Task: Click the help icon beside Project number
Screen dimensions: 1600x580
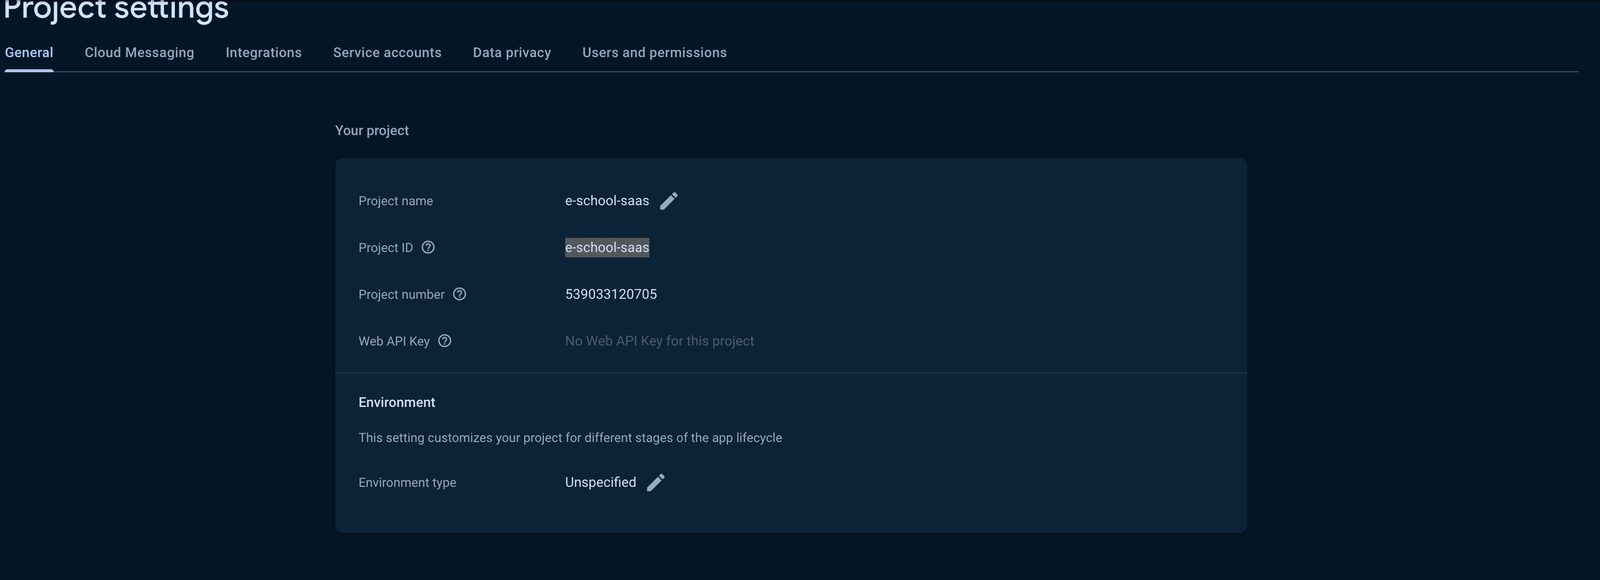Action: click(460, 294)
